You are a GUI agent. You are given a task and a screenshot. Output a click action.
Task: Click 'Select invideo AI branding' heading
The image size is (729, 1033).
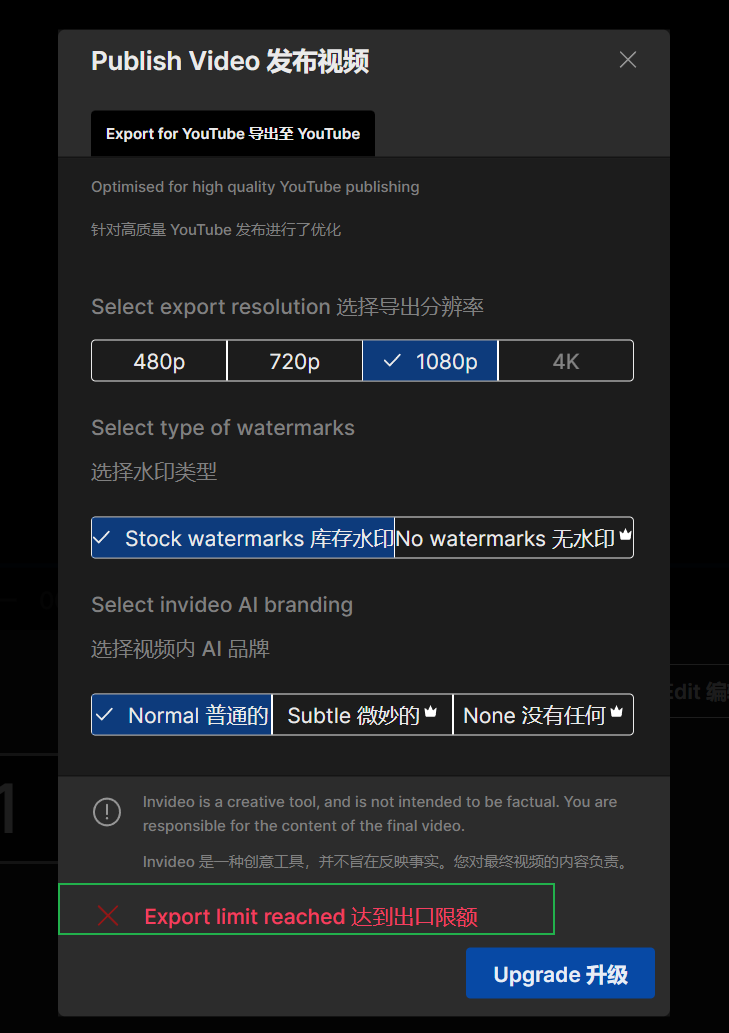point(222,605)
